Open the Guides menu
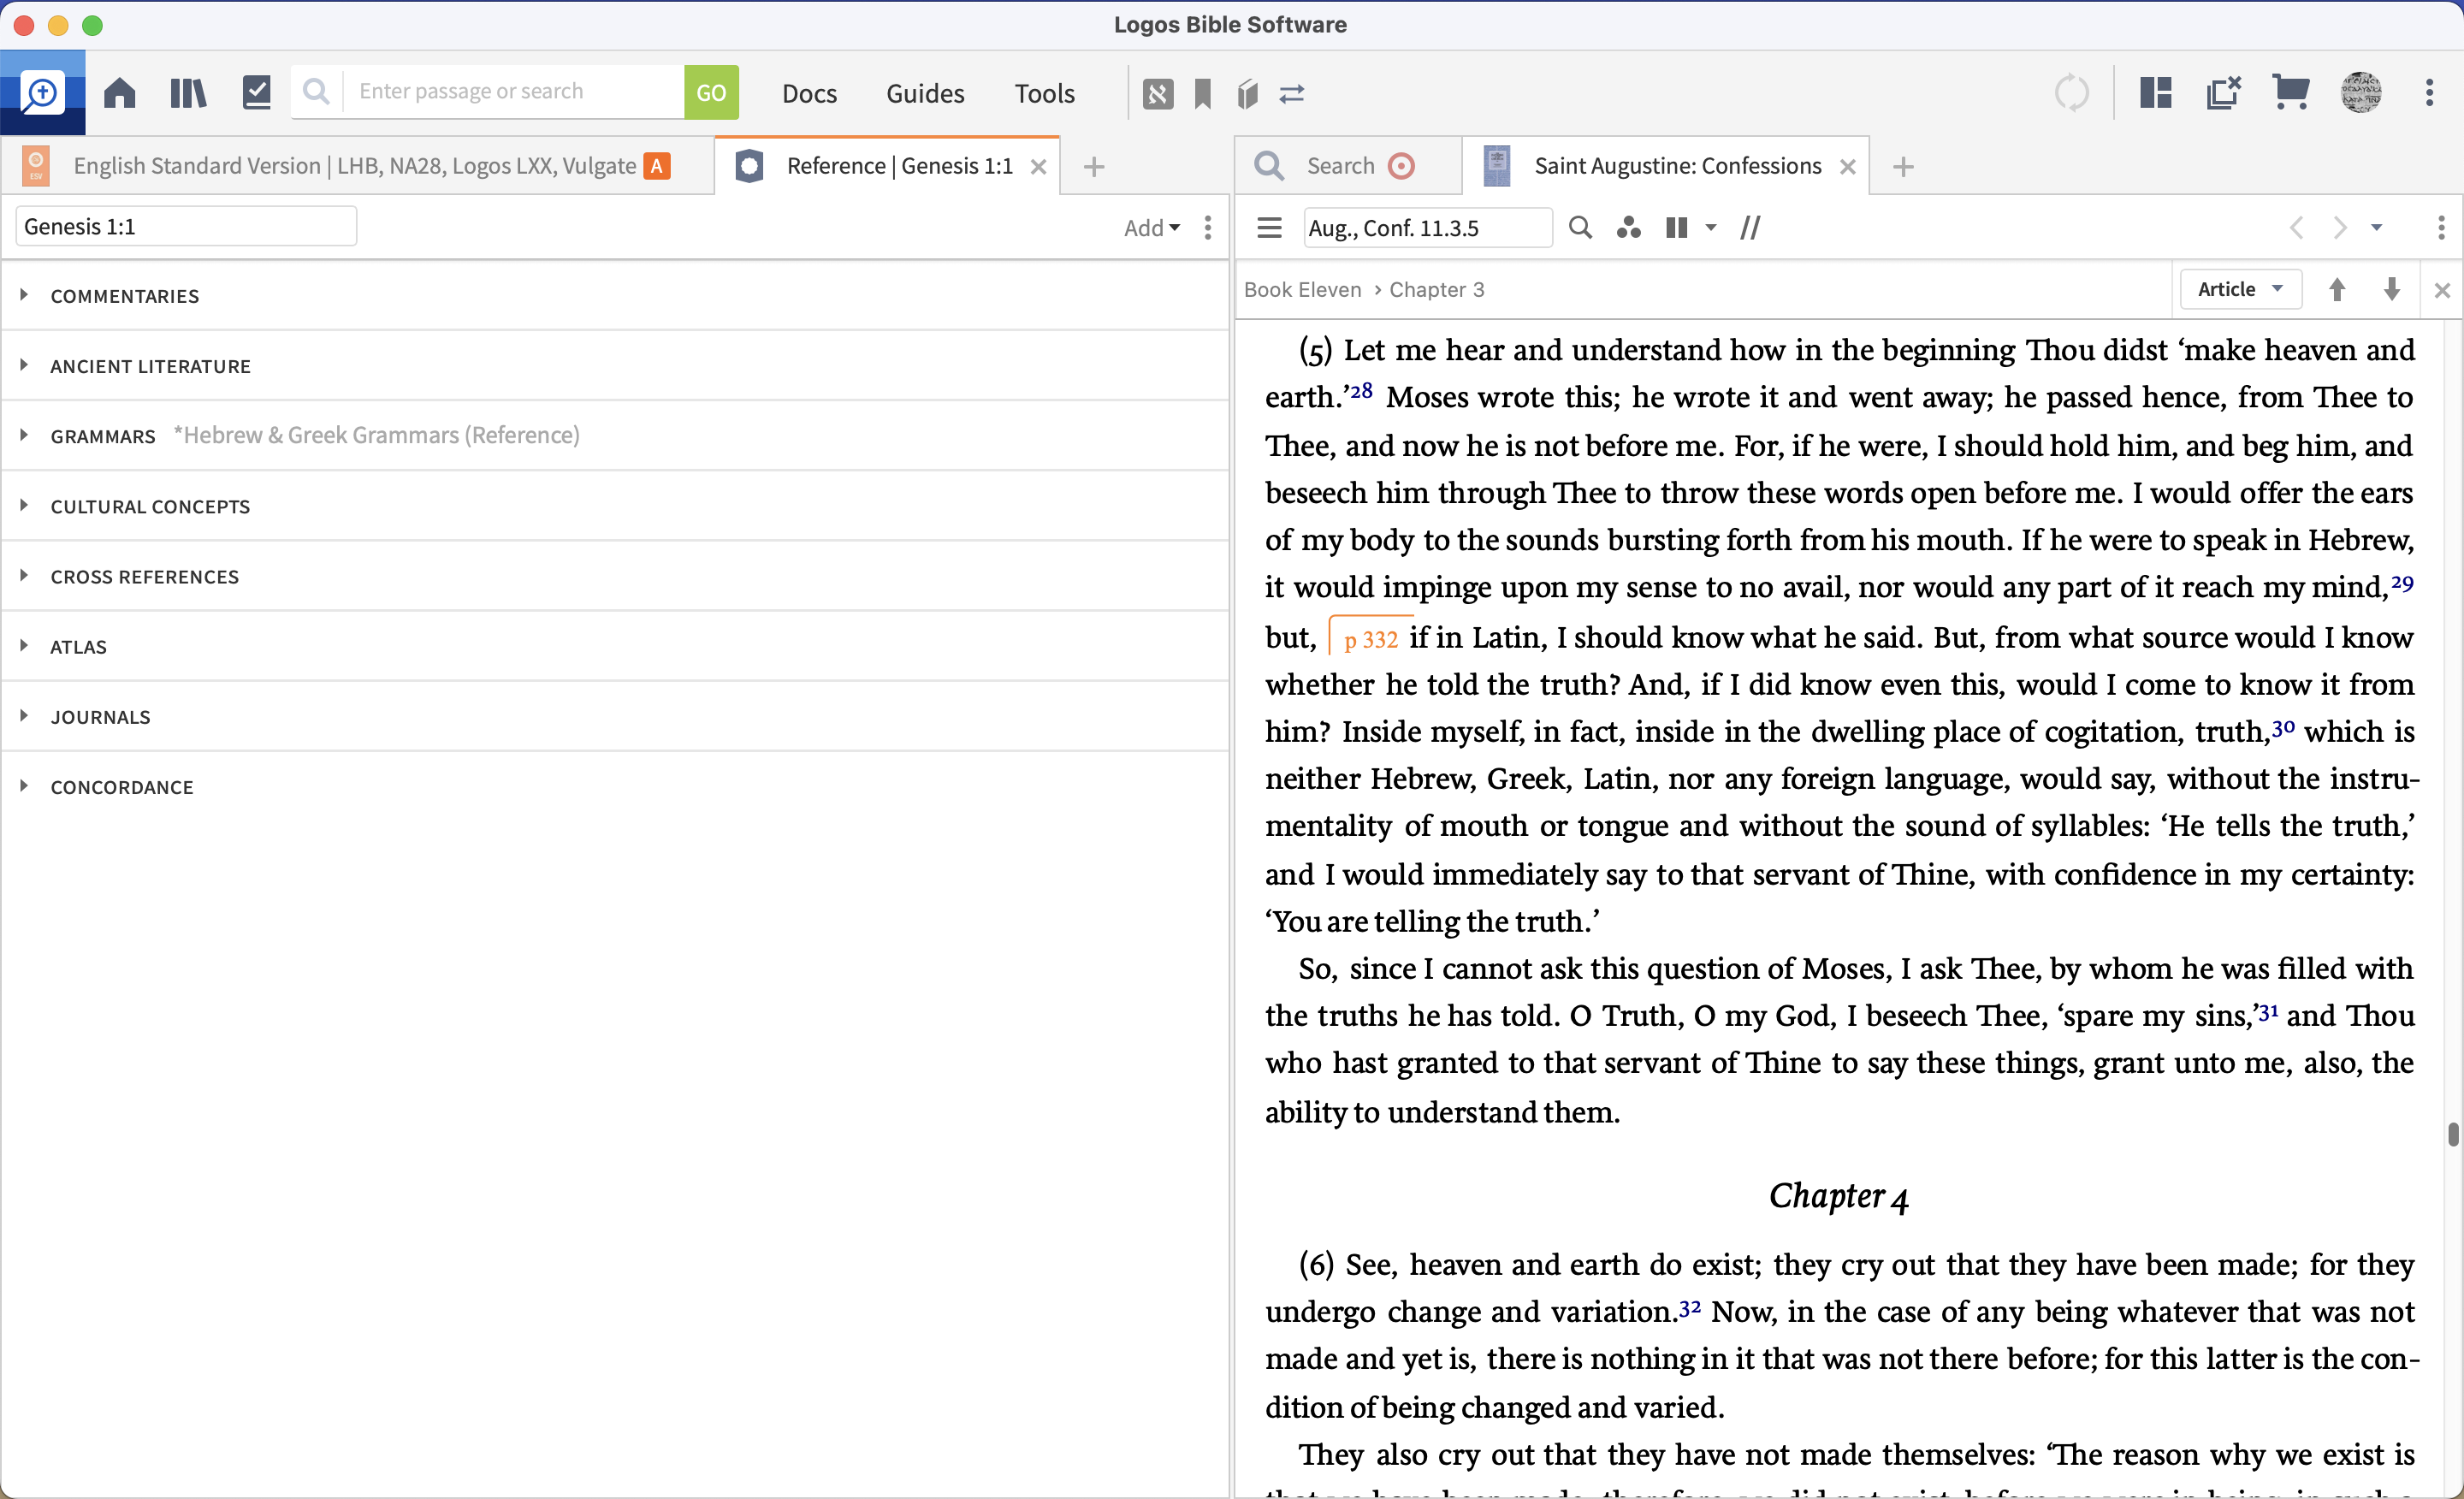The height and width of the screenshot is (1499, 2464). (x=924, y=93)
